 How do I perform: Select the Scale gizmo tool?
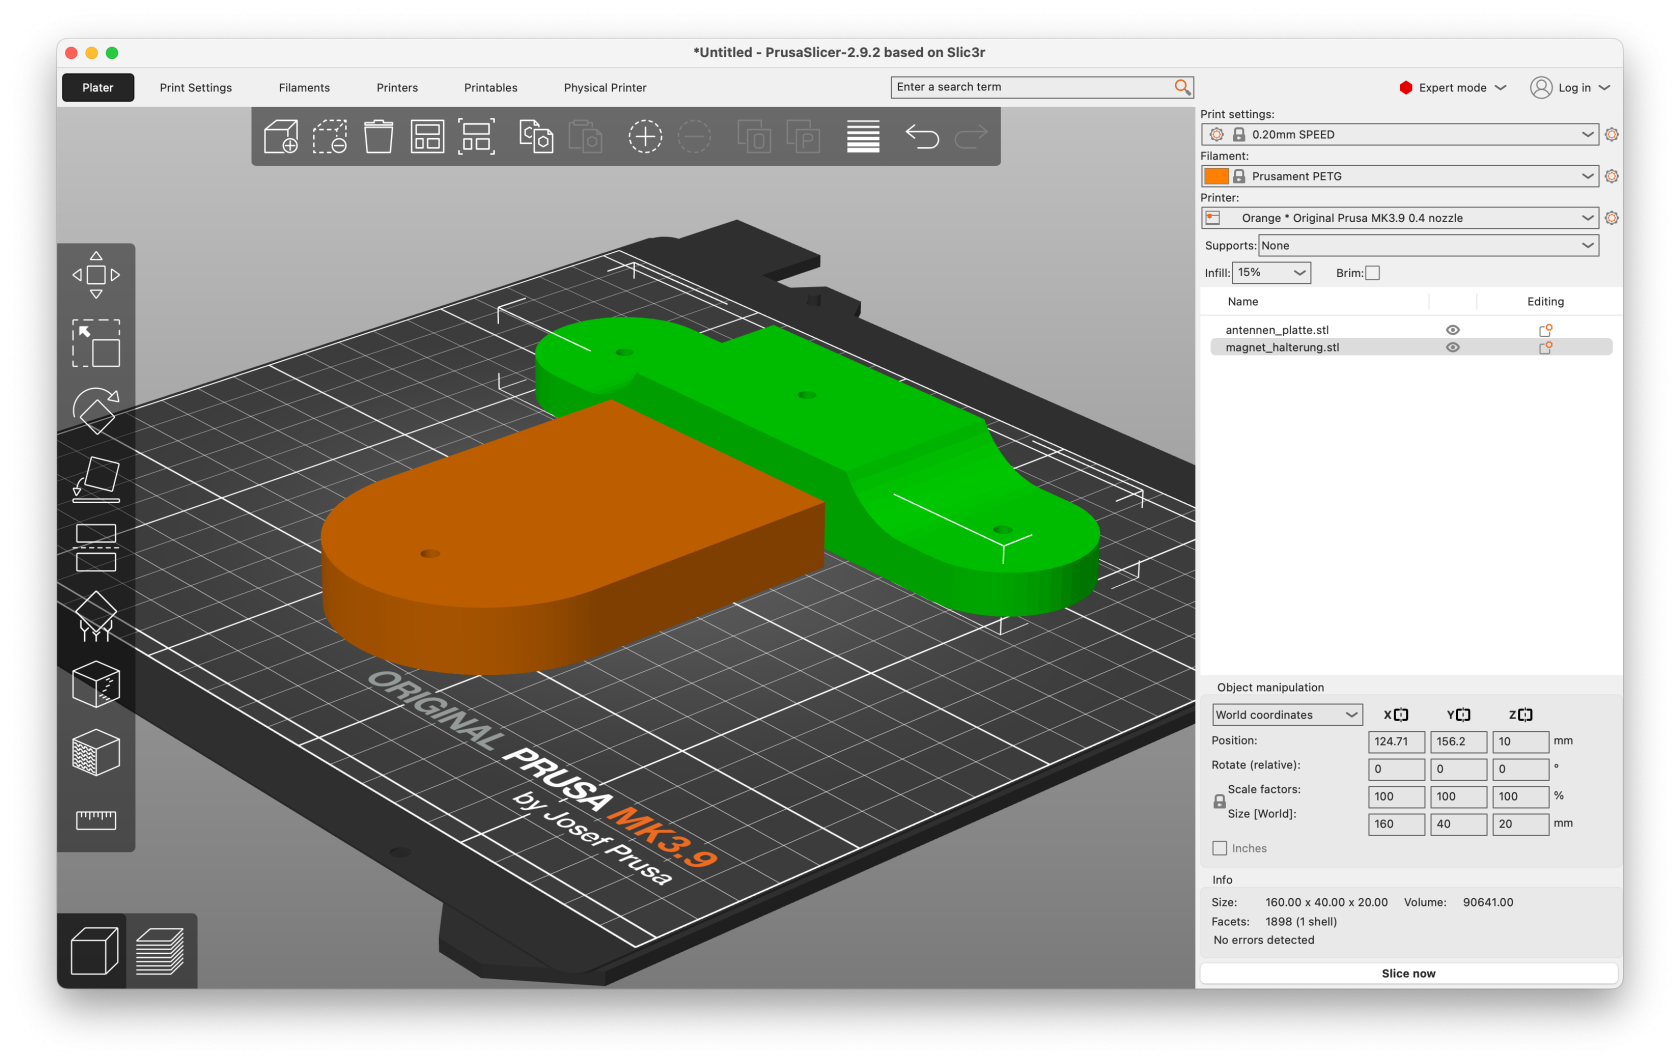coord(96,343)
